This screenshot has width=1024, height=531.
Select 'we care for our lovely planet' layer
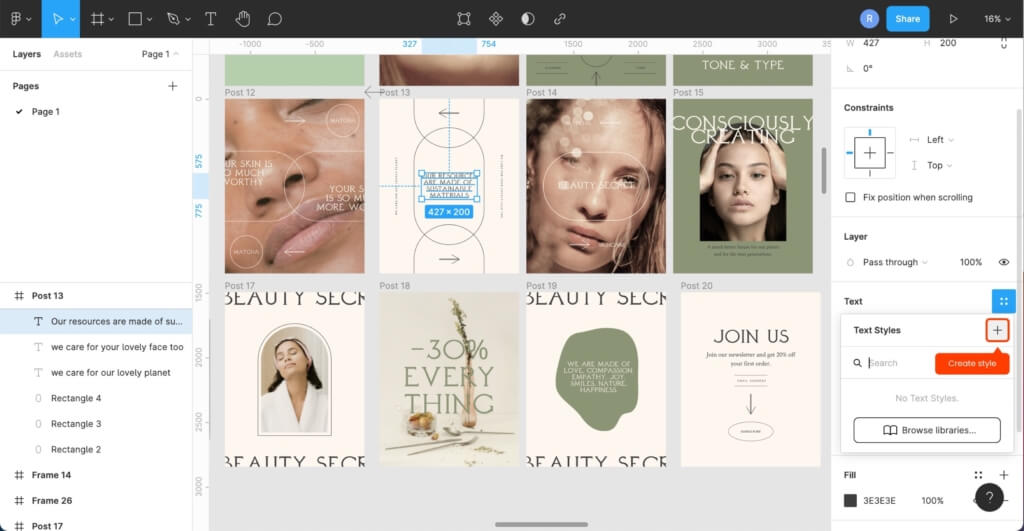pyautogui.click(x=96, y=372)
